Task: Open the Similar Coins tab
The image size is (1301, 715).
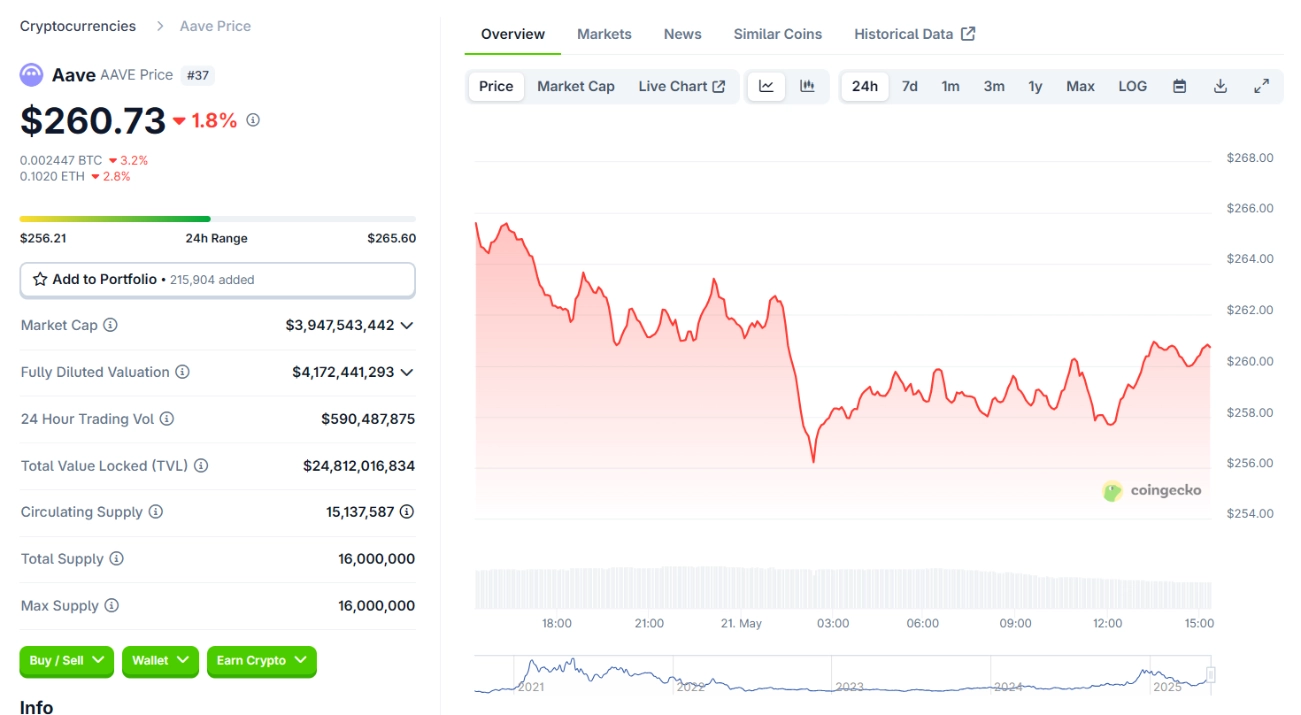Action: pos(778,34)
